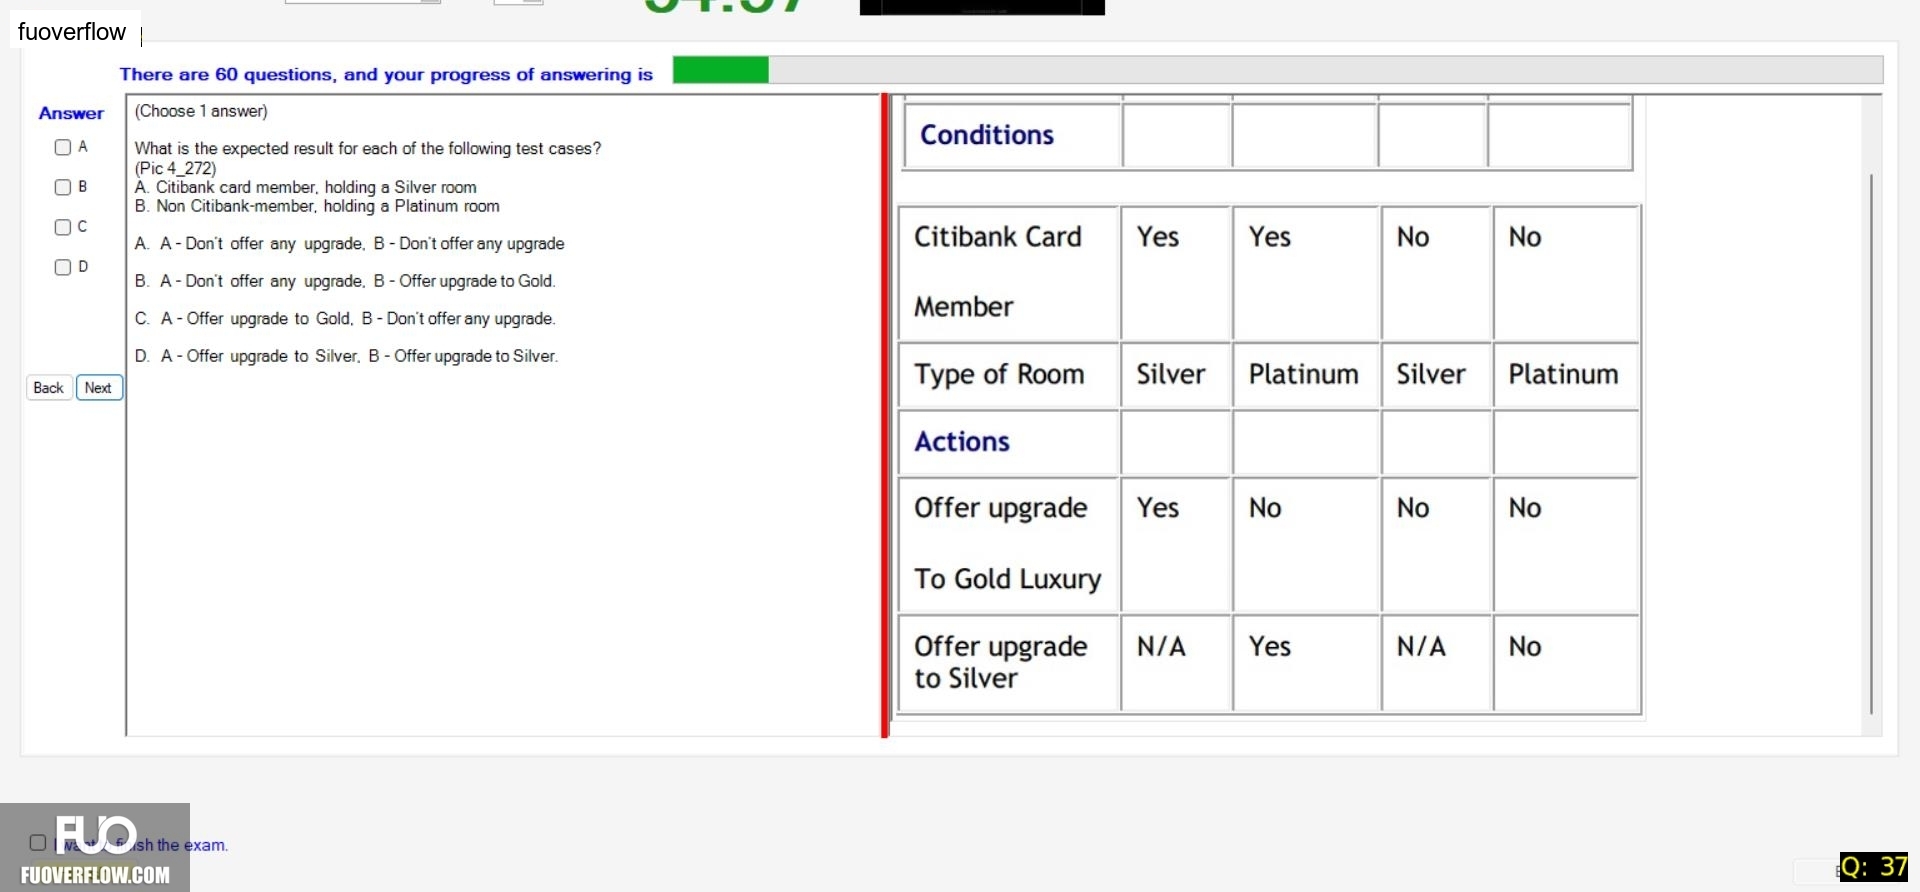Click the 'Conditions' table header cell
This screenshot has height=892, width=1920.
1013,136
